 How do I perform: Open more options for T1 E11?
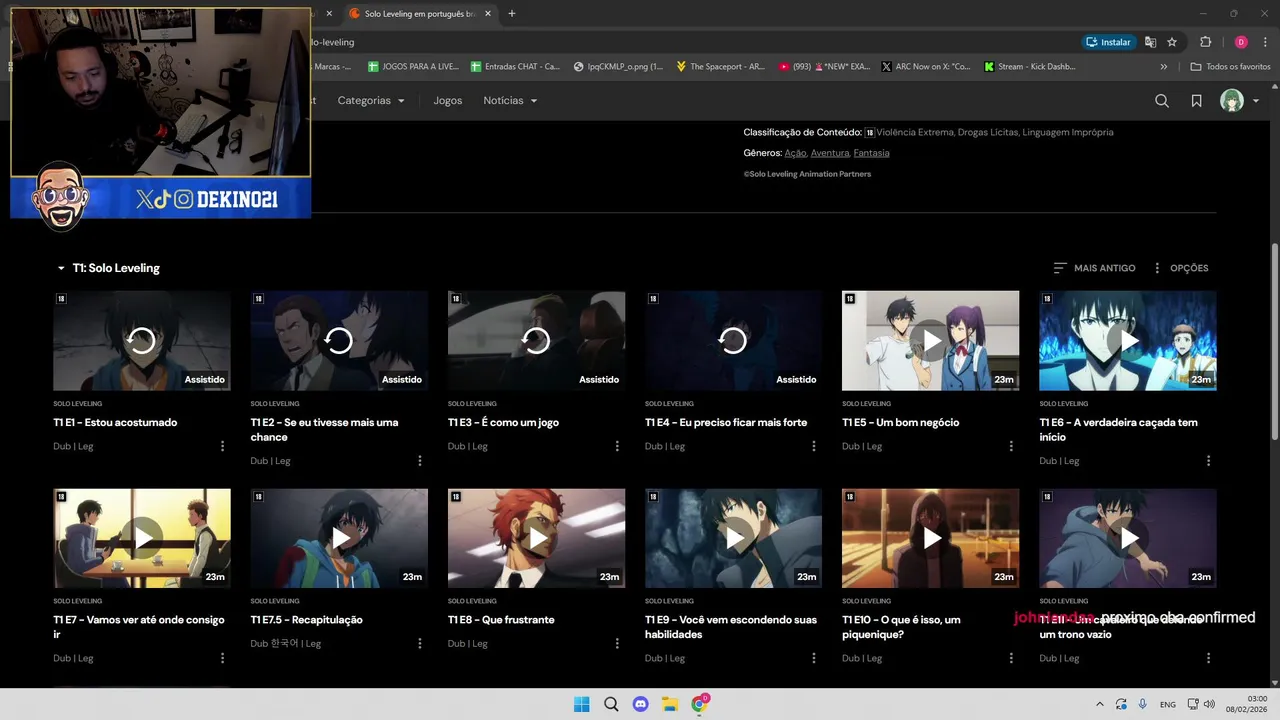[x=1208, y=658]
